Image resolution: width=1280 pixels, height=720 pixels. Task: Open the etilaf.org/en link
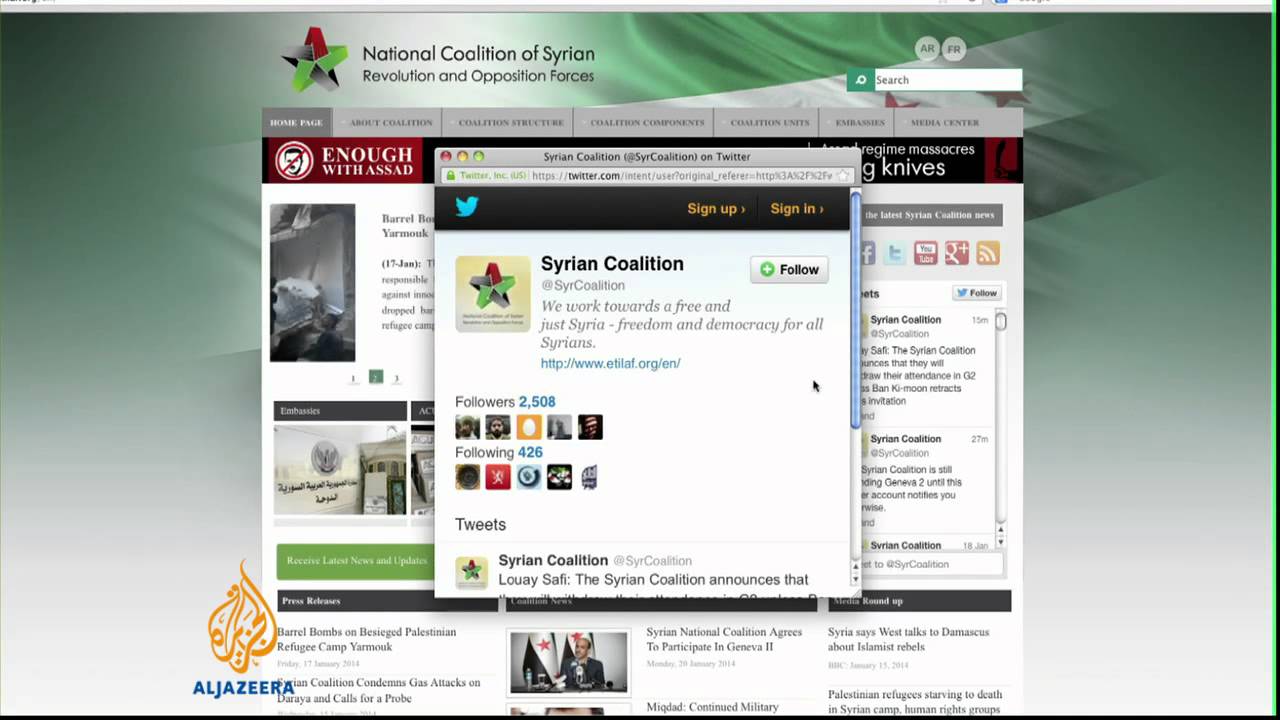click(610, 363)
